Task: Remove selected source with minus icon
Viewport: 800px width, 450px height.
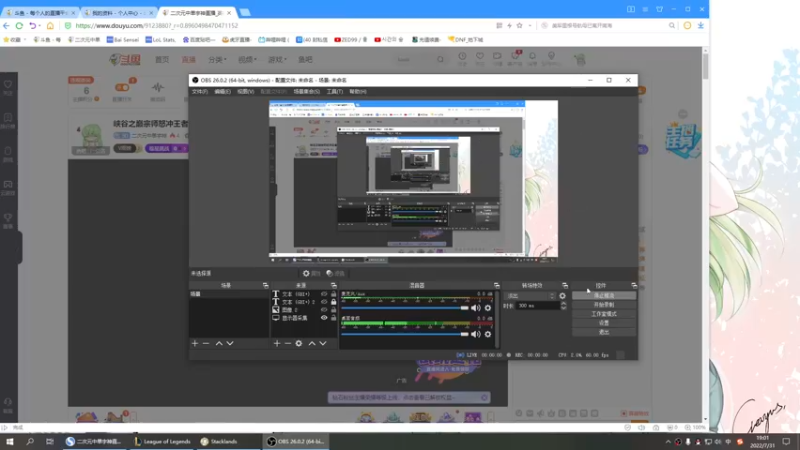Action: tap(288, 343)
